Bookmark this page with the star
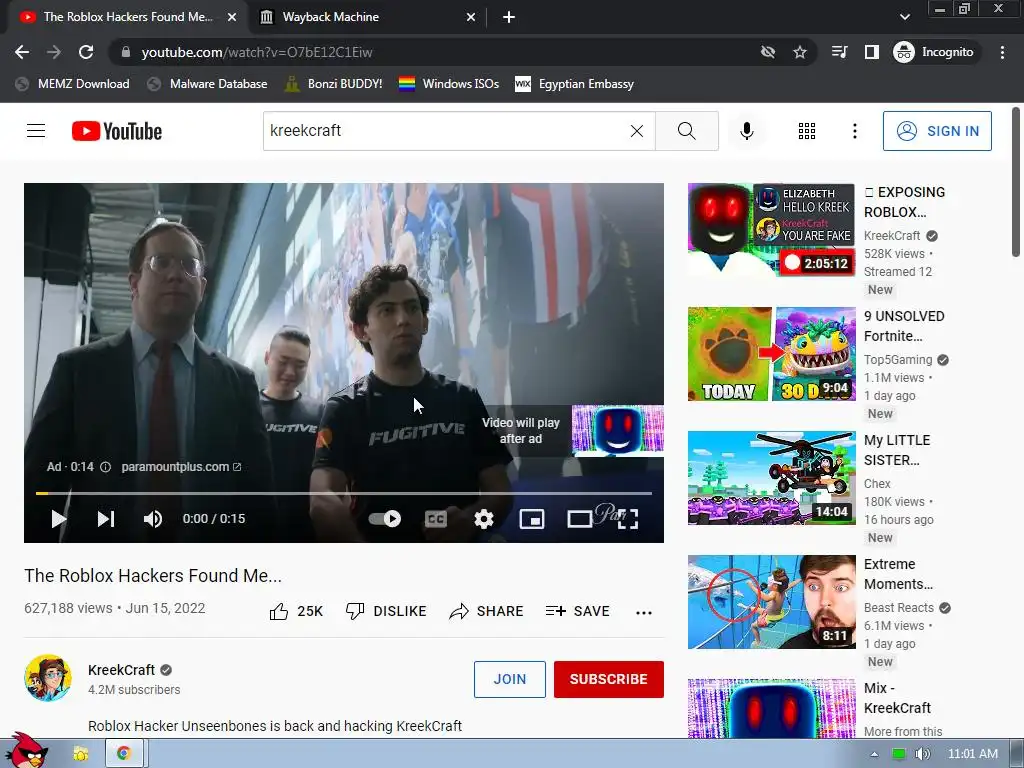The height and width of the screenshot is (768, 1024). [799, 52]
